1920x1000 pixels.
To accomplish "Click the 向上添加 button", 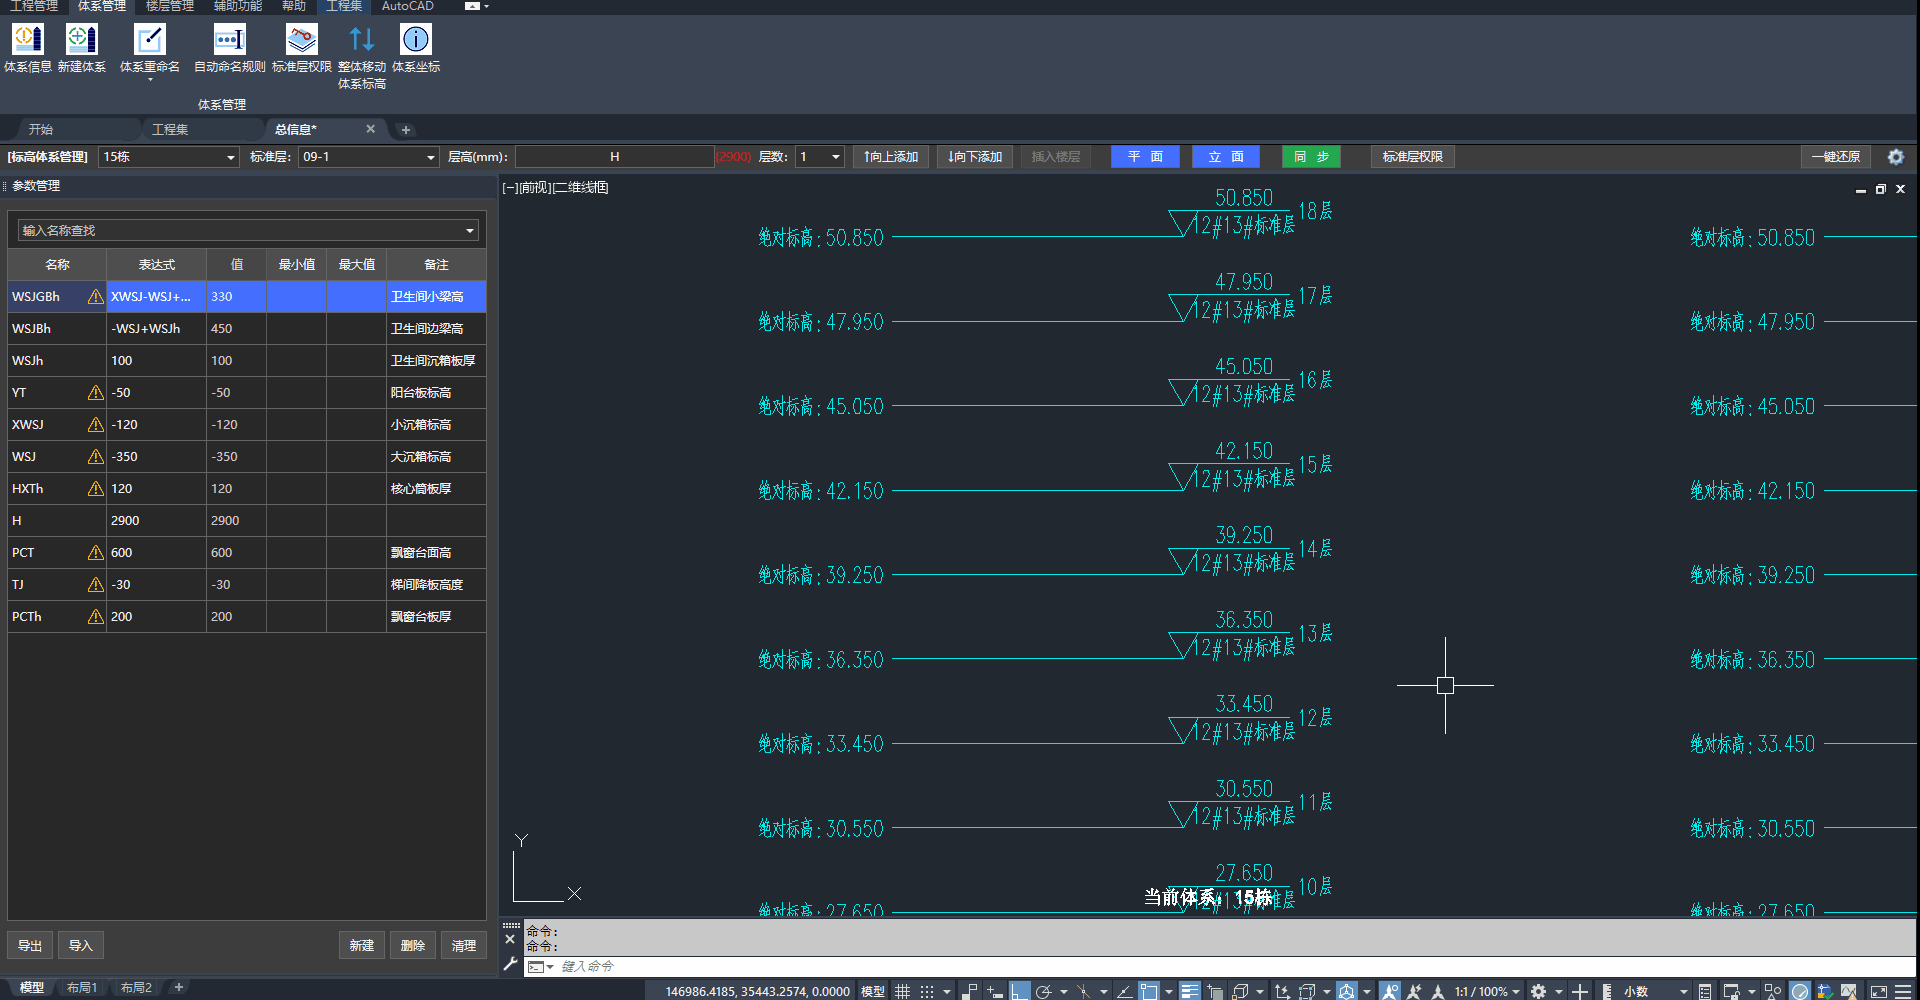I will pyautogui.click(x=891, y=157).
